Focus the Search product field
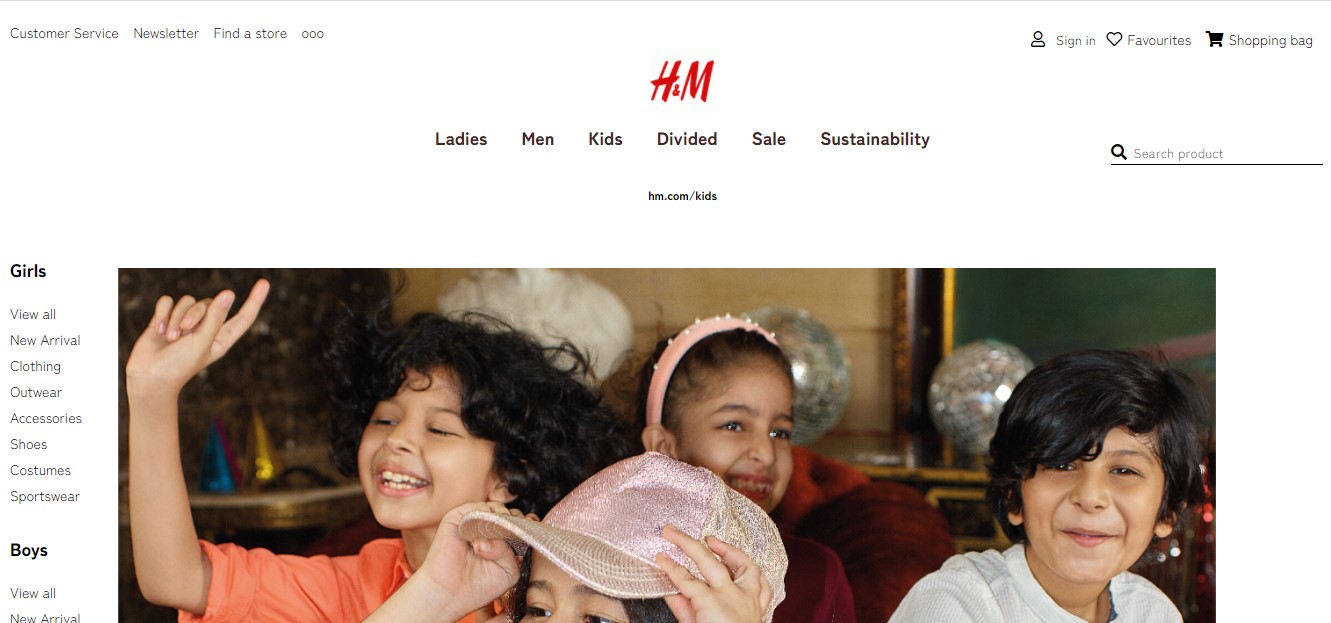Viewport: 1331px width, 623px height. click(1227, 153)
